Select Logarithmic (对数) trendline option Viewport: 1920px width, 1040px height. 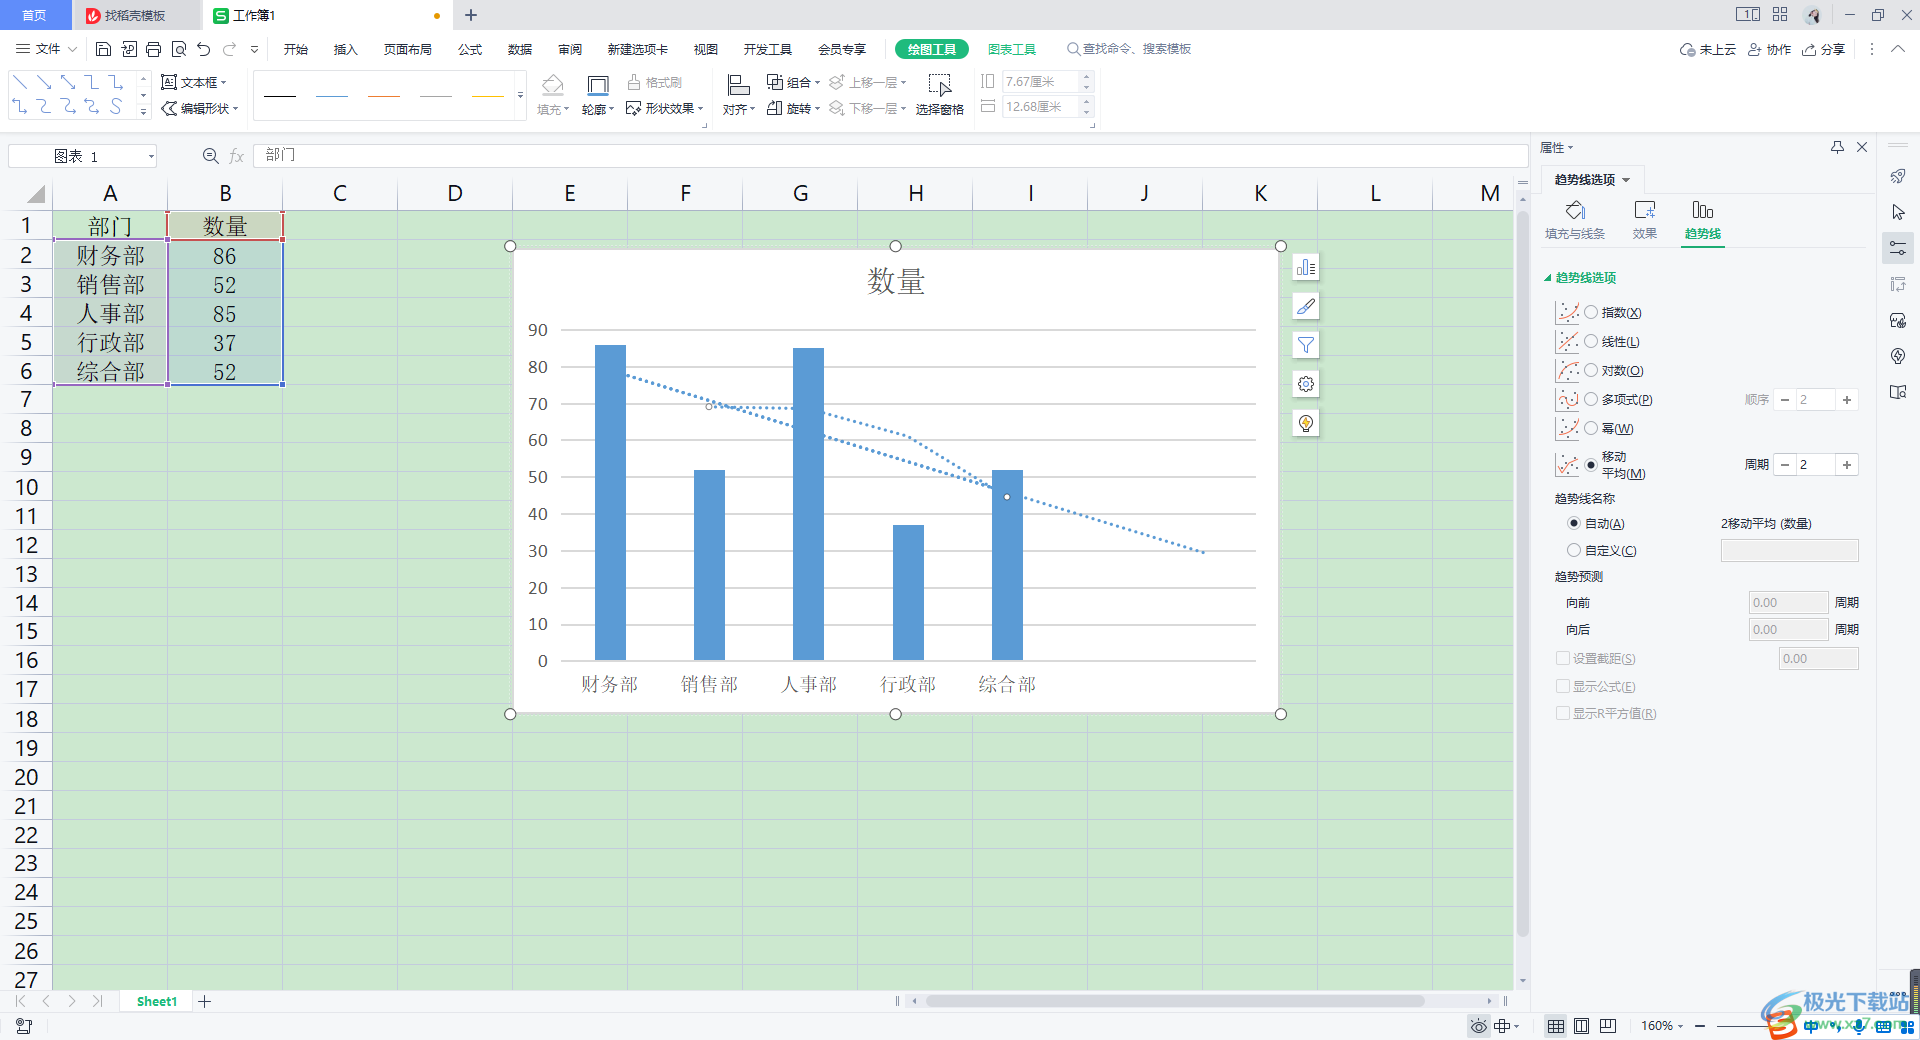(x=1591, y=371)
